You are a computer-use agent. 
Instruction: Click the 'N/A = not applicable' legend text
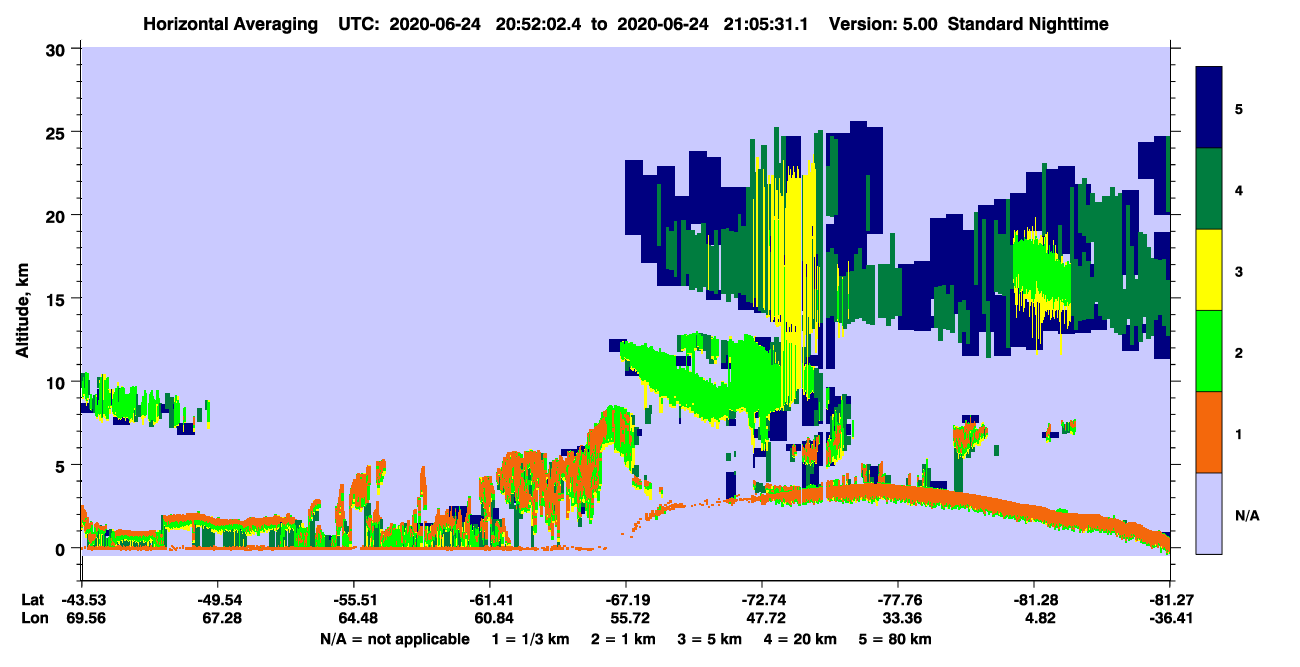pyautogui.click(x=394, y=639)
